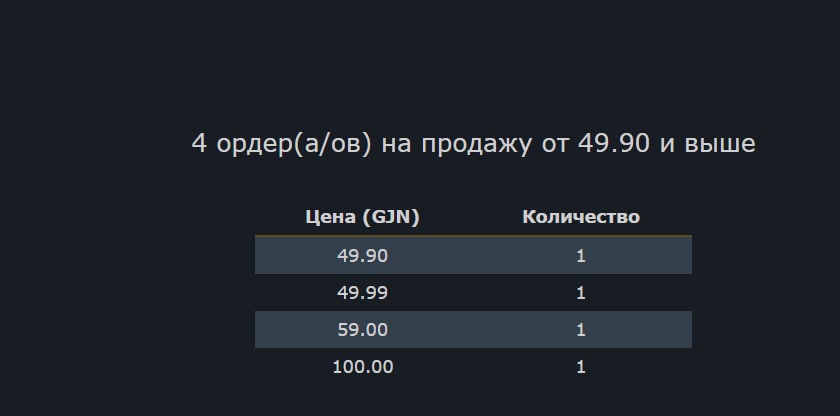Click the word "на" in the heading
840x416 pixels.
pos(396,145)
